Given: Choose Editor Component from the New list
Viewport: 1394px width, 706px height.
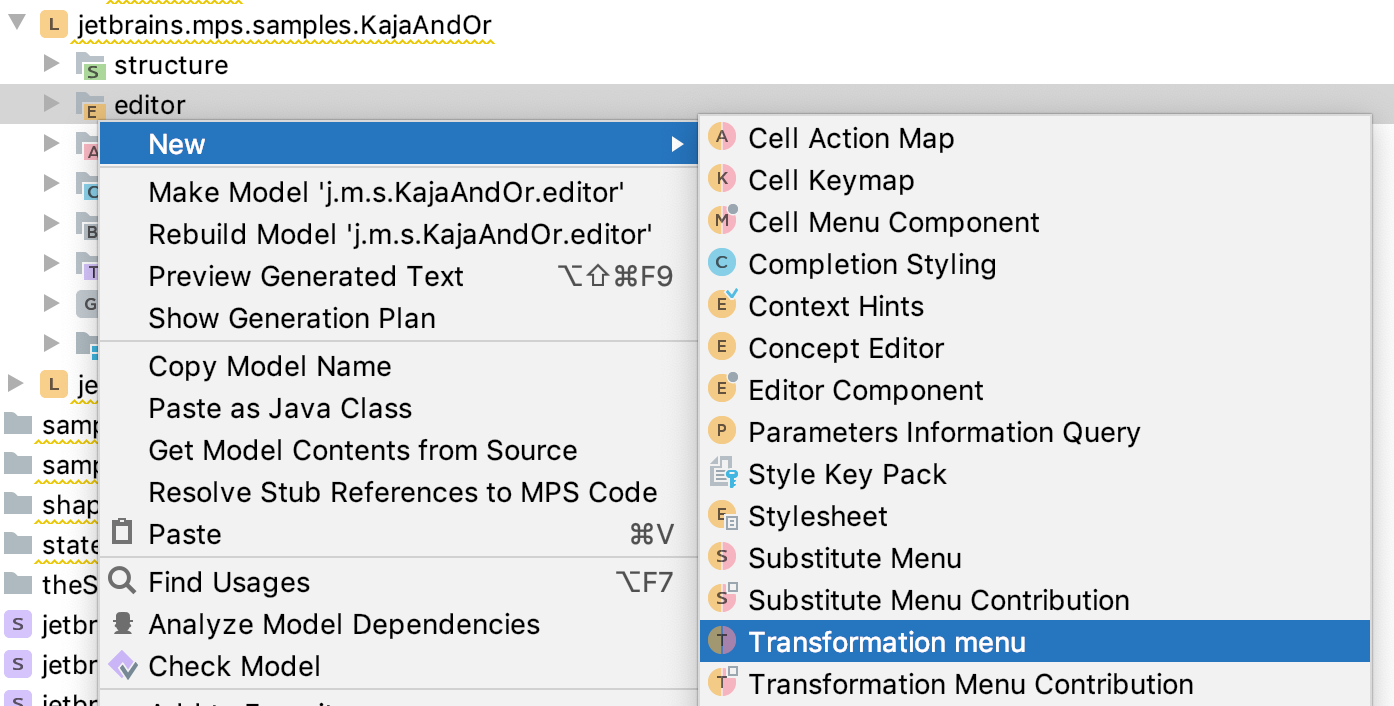Looking at the screenshot, I should click(x=866, y=390).
